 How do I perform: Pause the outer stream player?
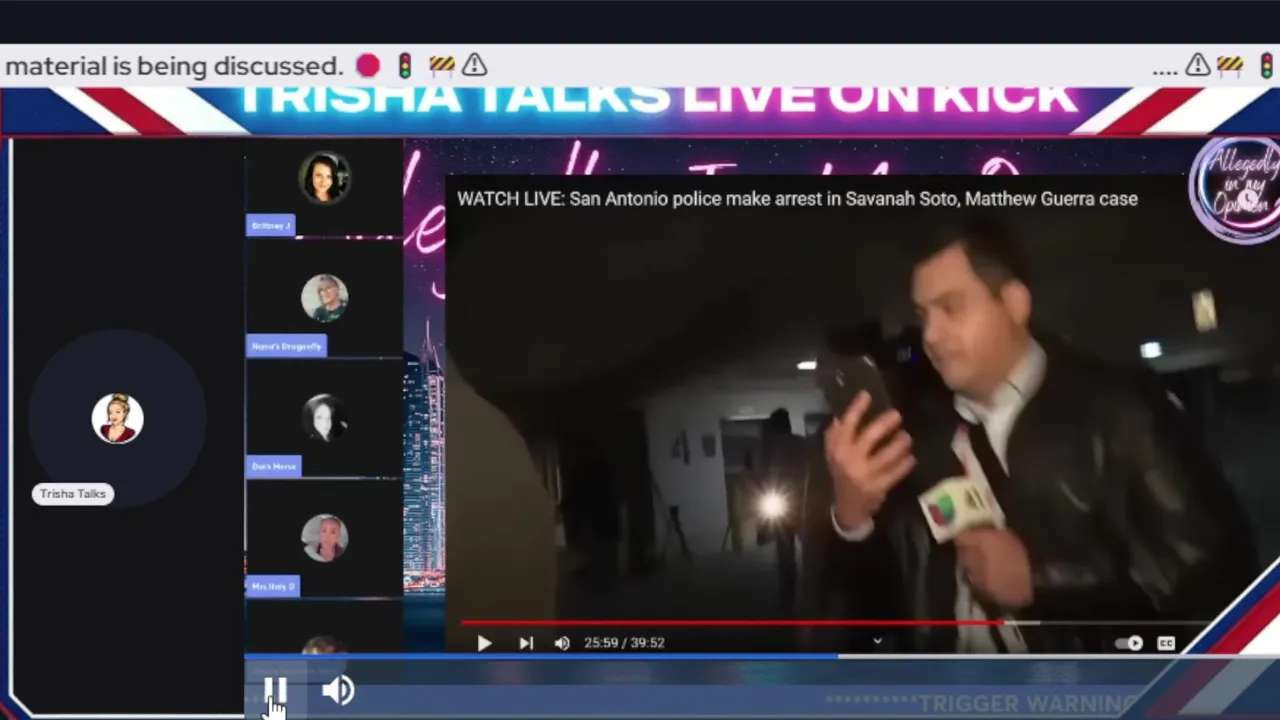(x=276, y=690)
